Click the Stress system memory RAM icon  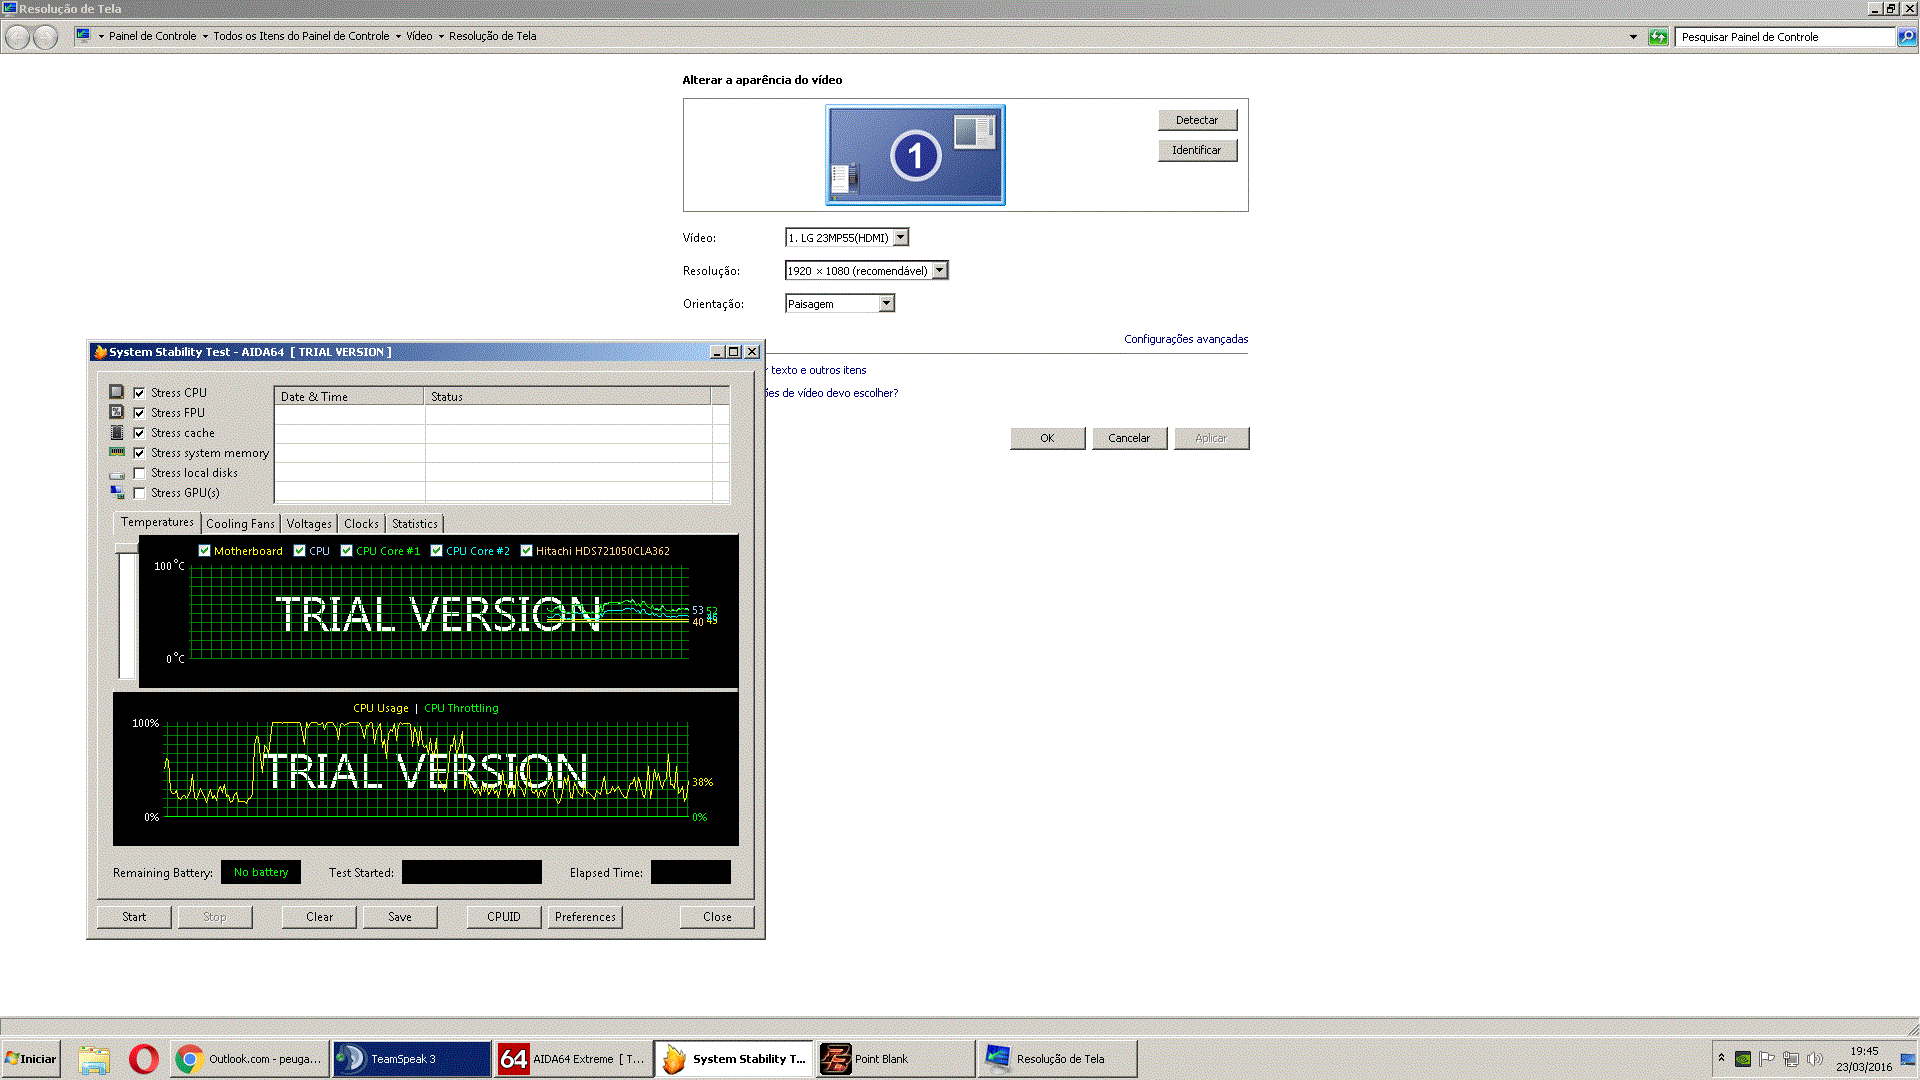click(117, 452)
